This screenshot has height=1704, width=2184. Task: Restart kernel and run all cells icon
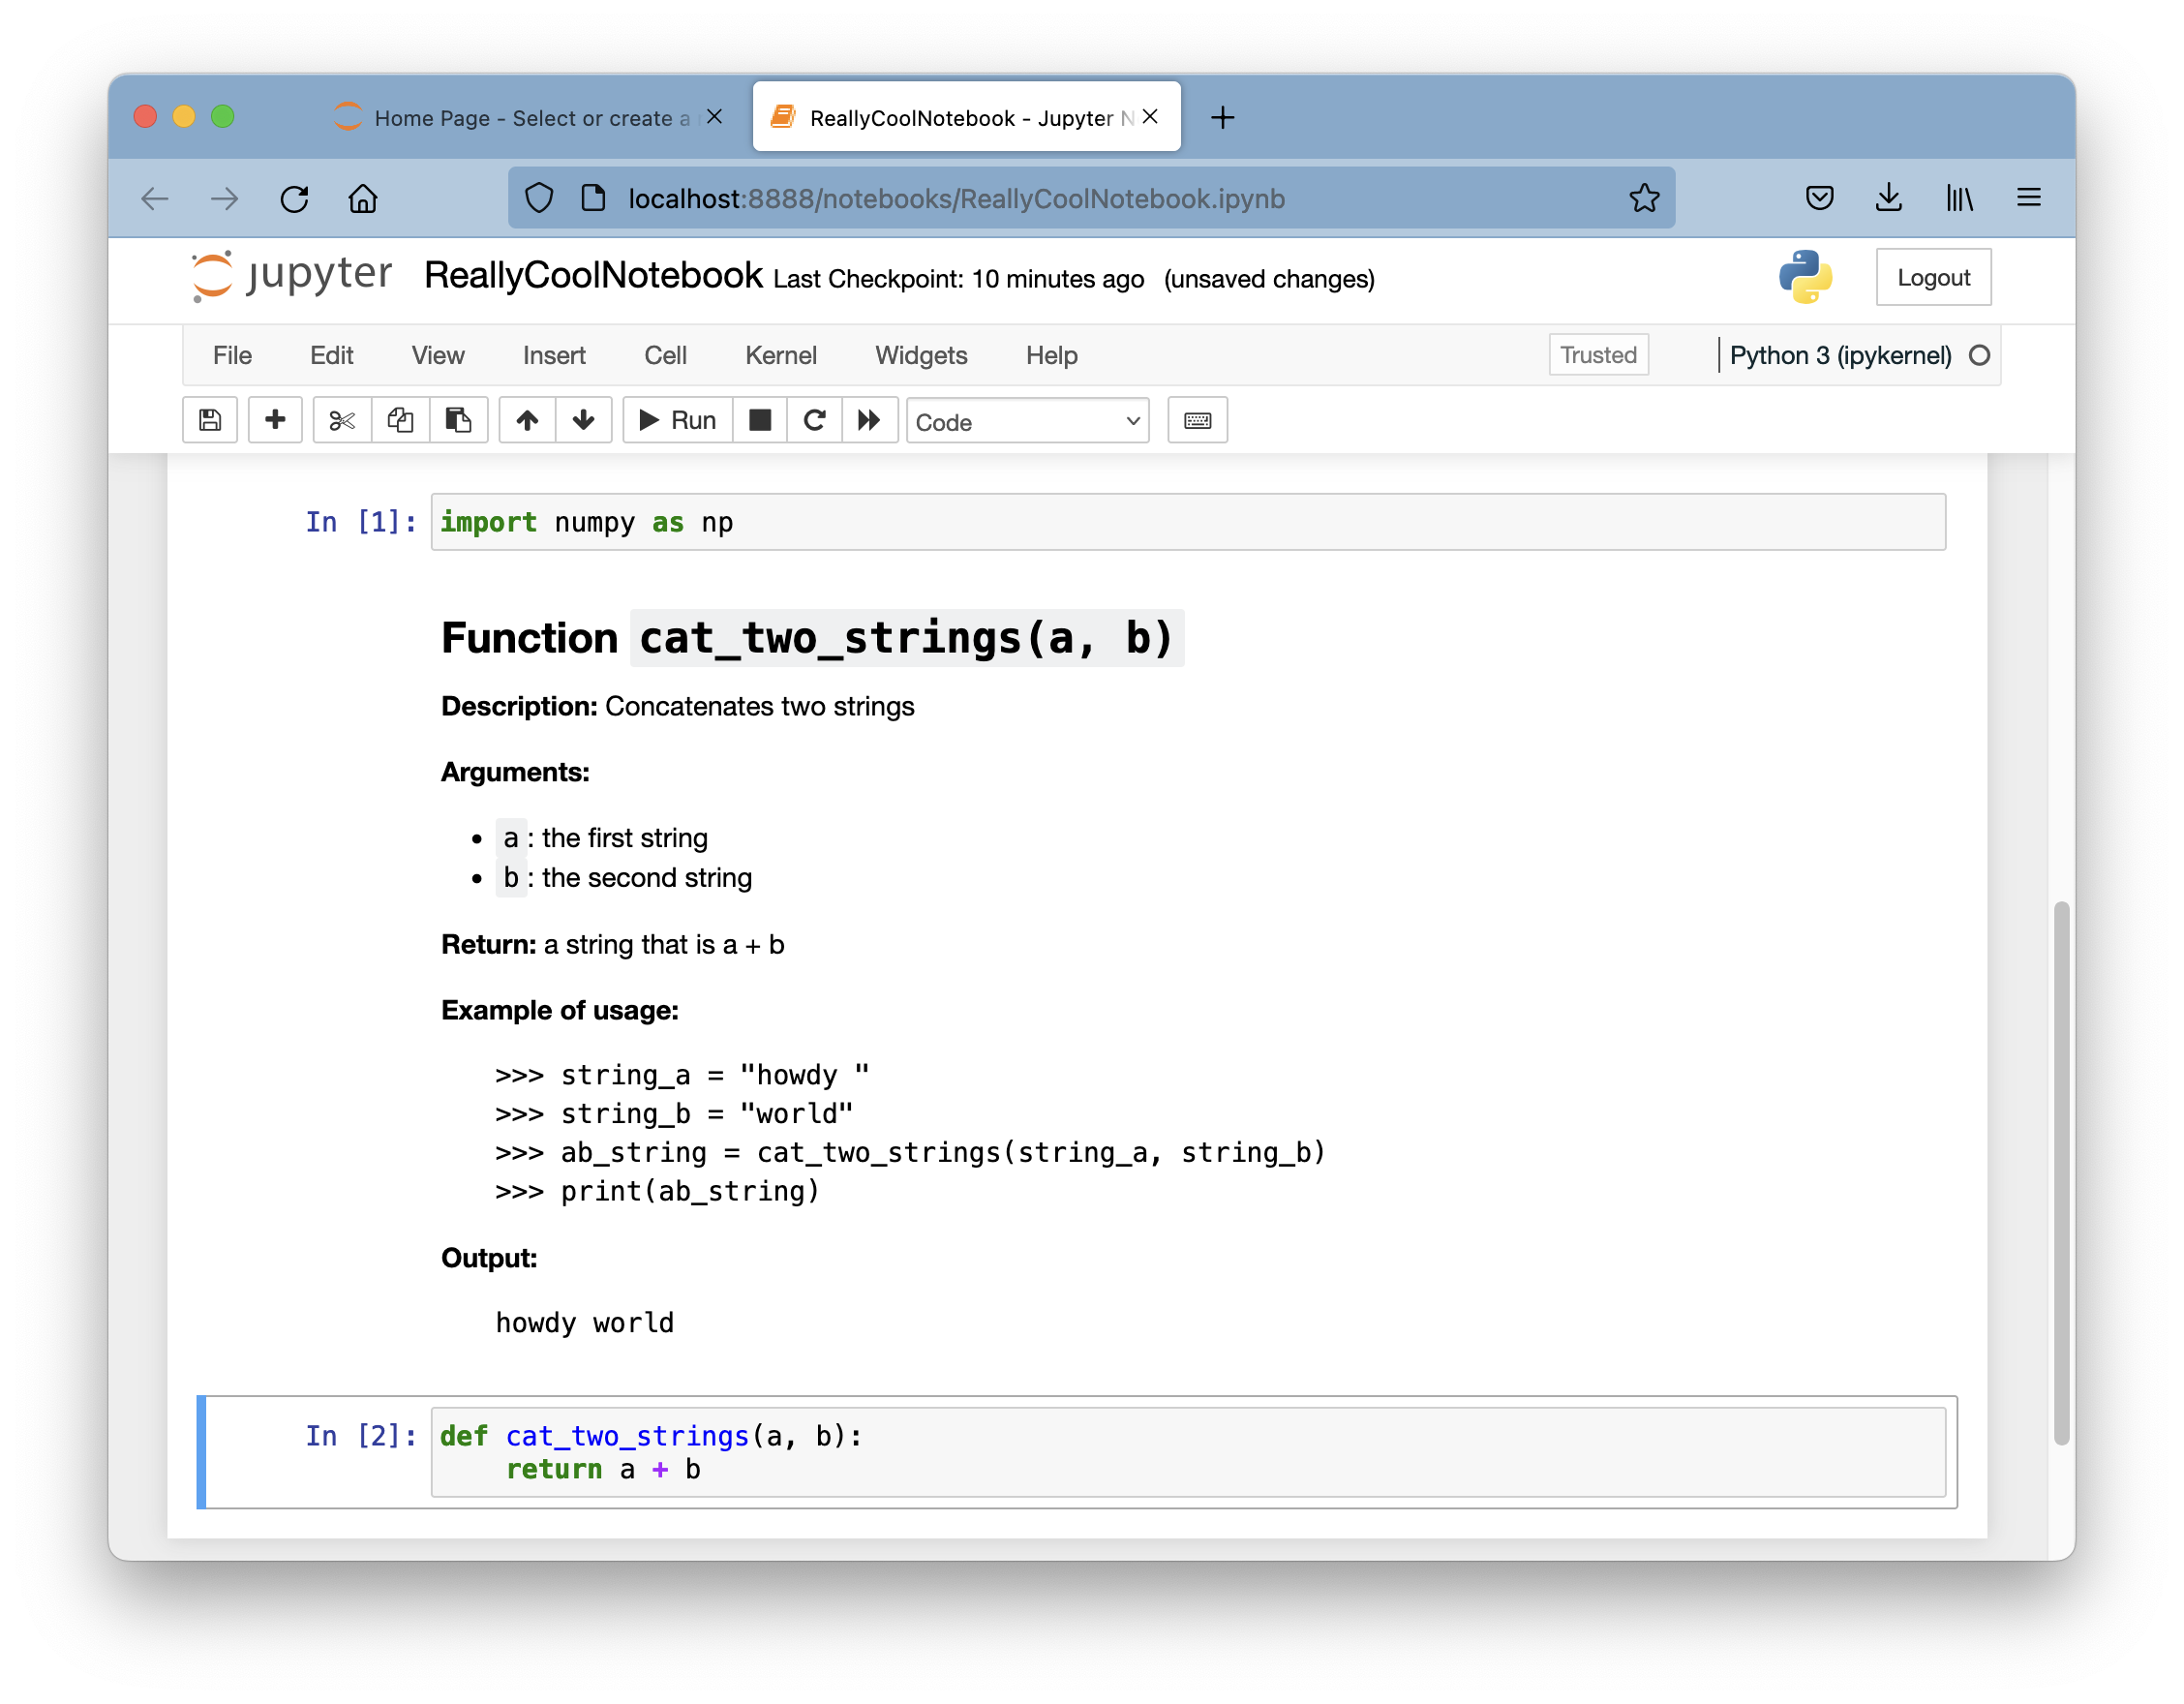[x=869, y=420]
